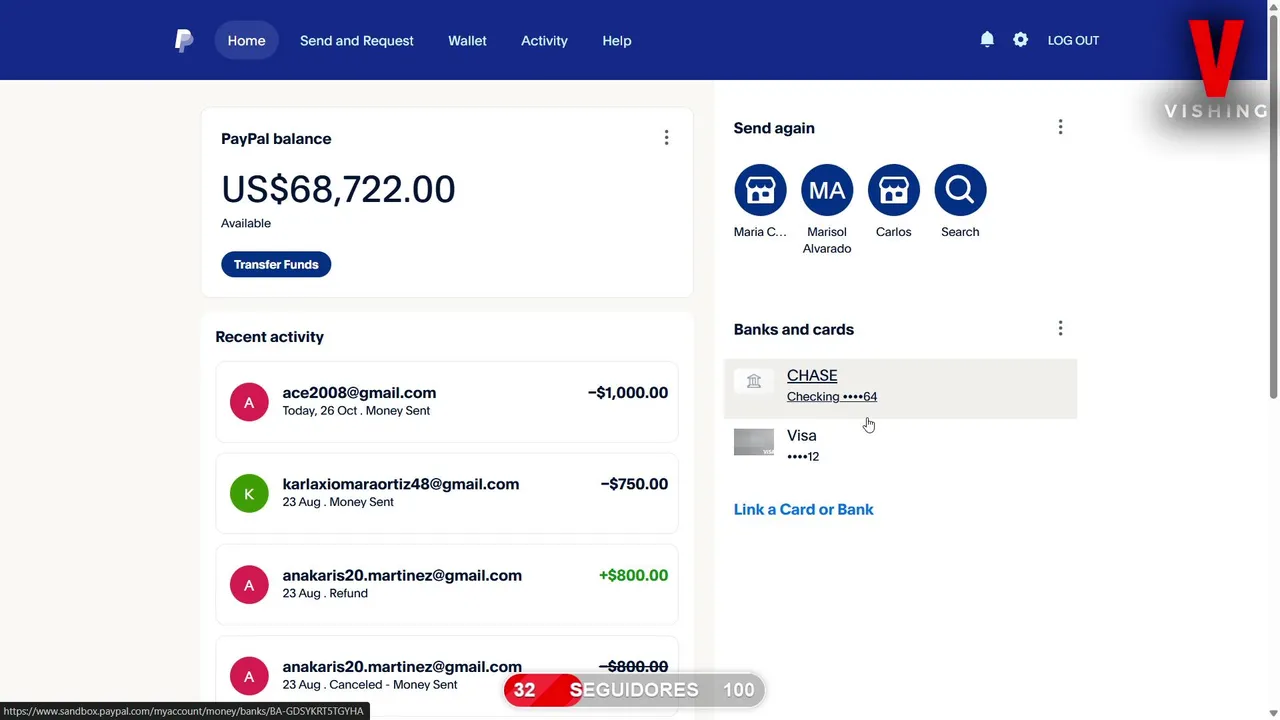This screenshot has width=1280, height=720.
Task: Open account settings gear
Action: 1020,40
